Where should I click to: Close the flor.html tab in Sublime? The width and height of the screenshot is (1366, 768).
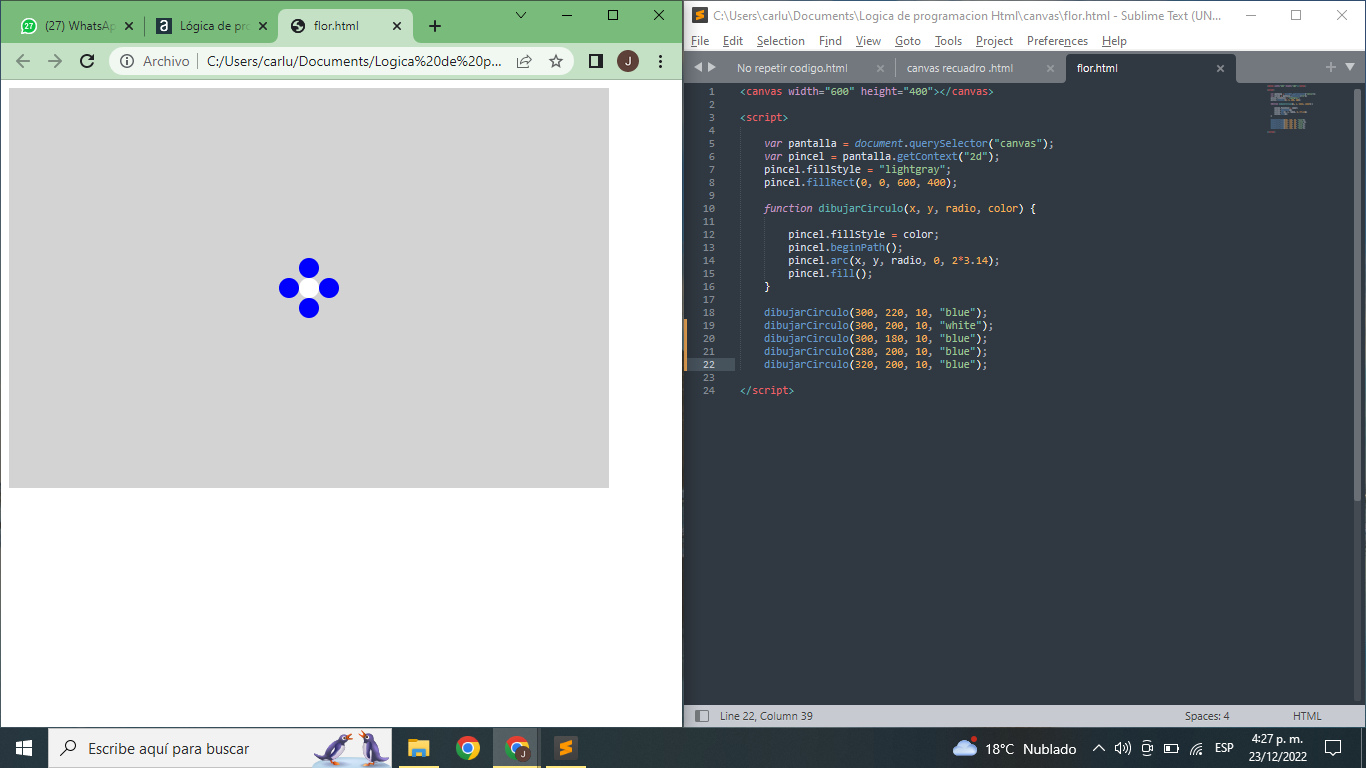[x=1220, y=68]
